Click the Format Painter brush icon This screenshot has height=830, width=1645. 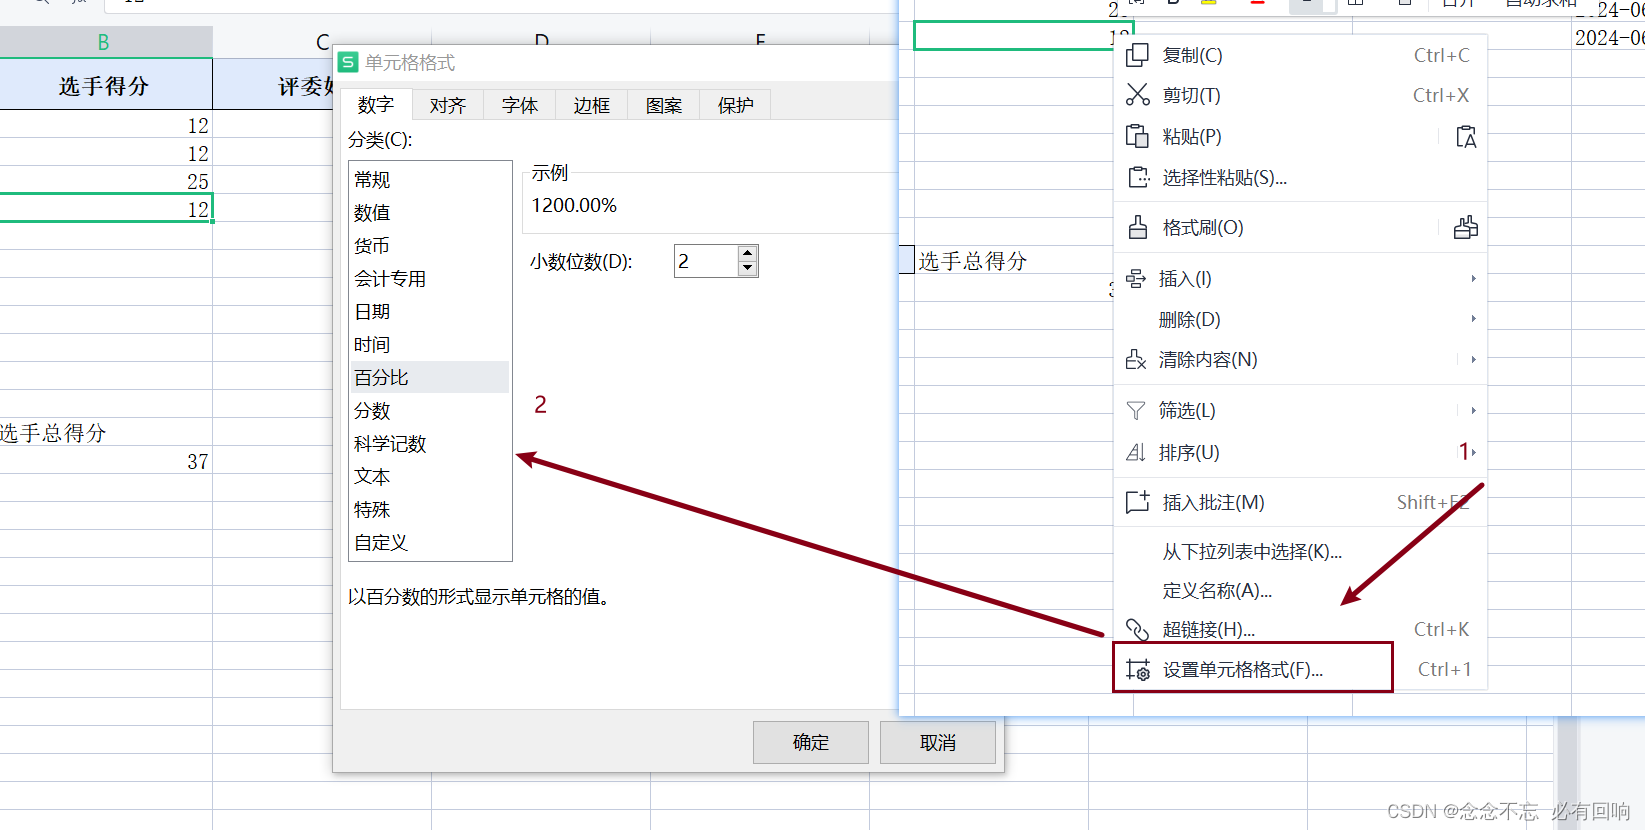point(1138,227)
